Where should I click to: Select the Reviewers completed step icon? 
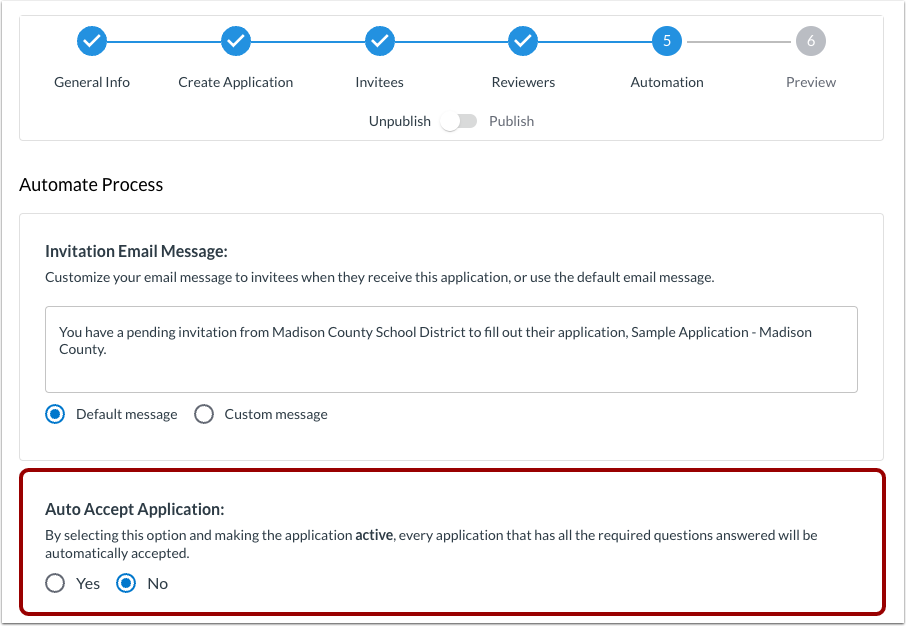click(x=523, y=41)
